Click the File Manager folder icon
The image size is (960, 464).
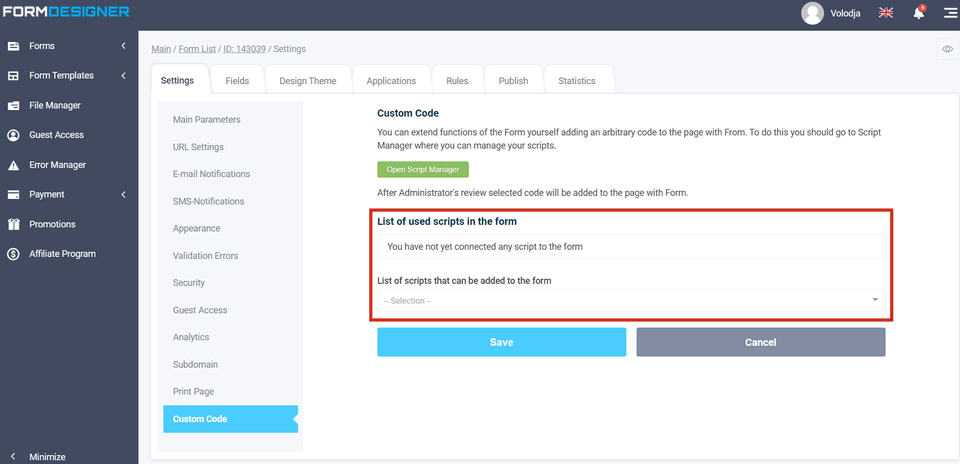pyautogui.click(x=14, y=105)
